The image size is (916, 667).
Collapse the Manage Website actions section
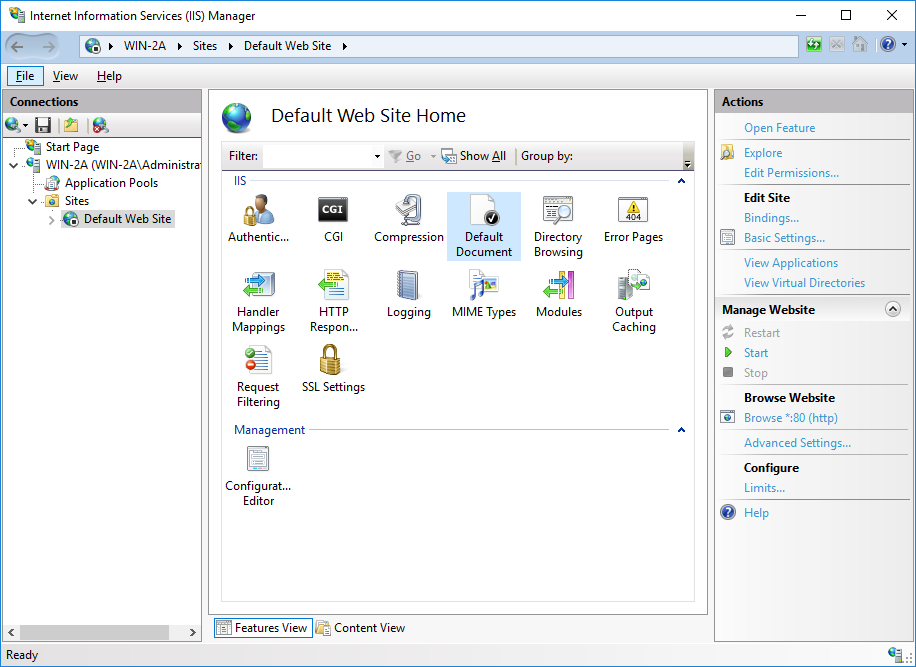(893, 310)
